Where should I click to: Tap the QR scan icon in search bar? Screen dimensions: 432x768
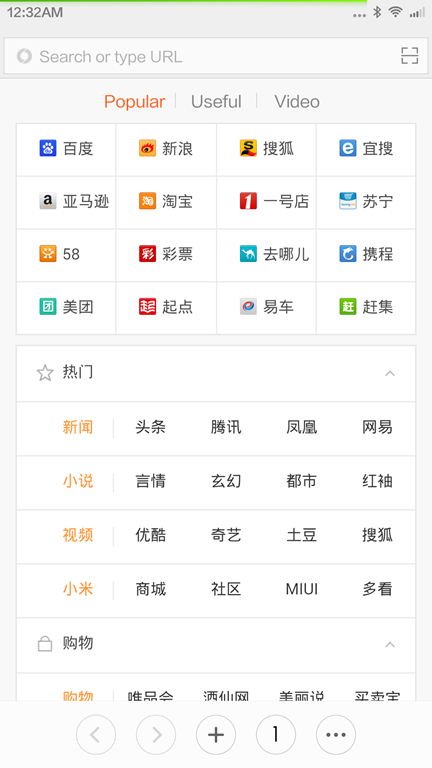tap(409, 56)
